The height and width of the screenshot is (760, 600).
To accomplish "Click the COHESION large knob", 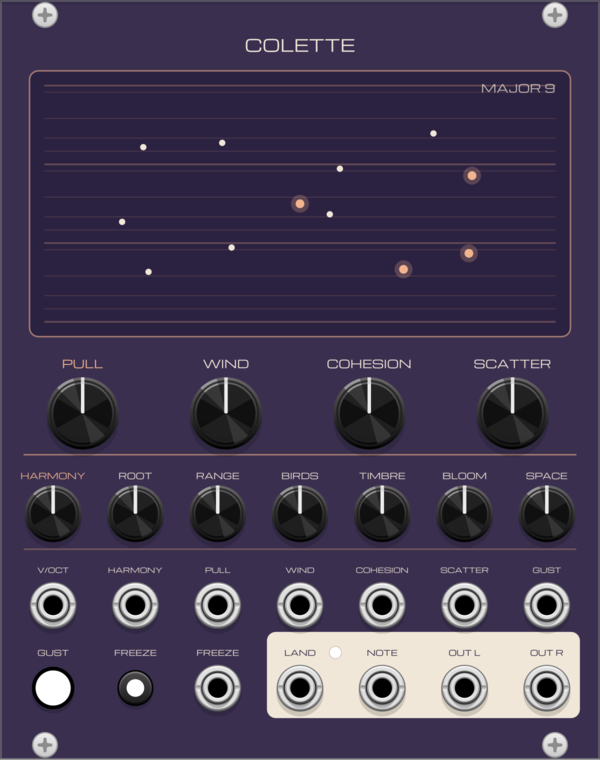I will pos(369,413).
